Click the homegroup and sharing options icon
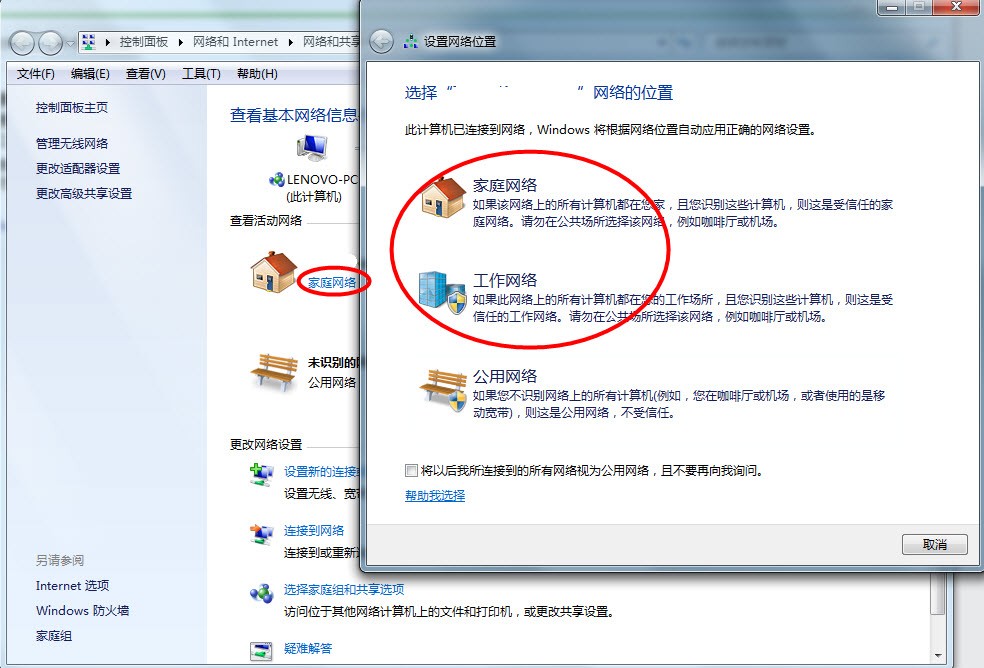This screenshot has height=668, width=984. tap(260, 593)
